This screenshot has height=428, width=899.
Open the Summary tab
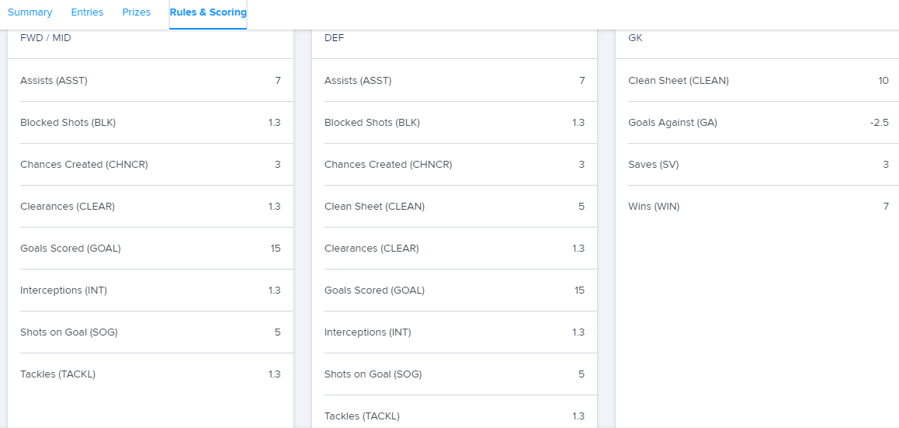click(x=30, y=12)
